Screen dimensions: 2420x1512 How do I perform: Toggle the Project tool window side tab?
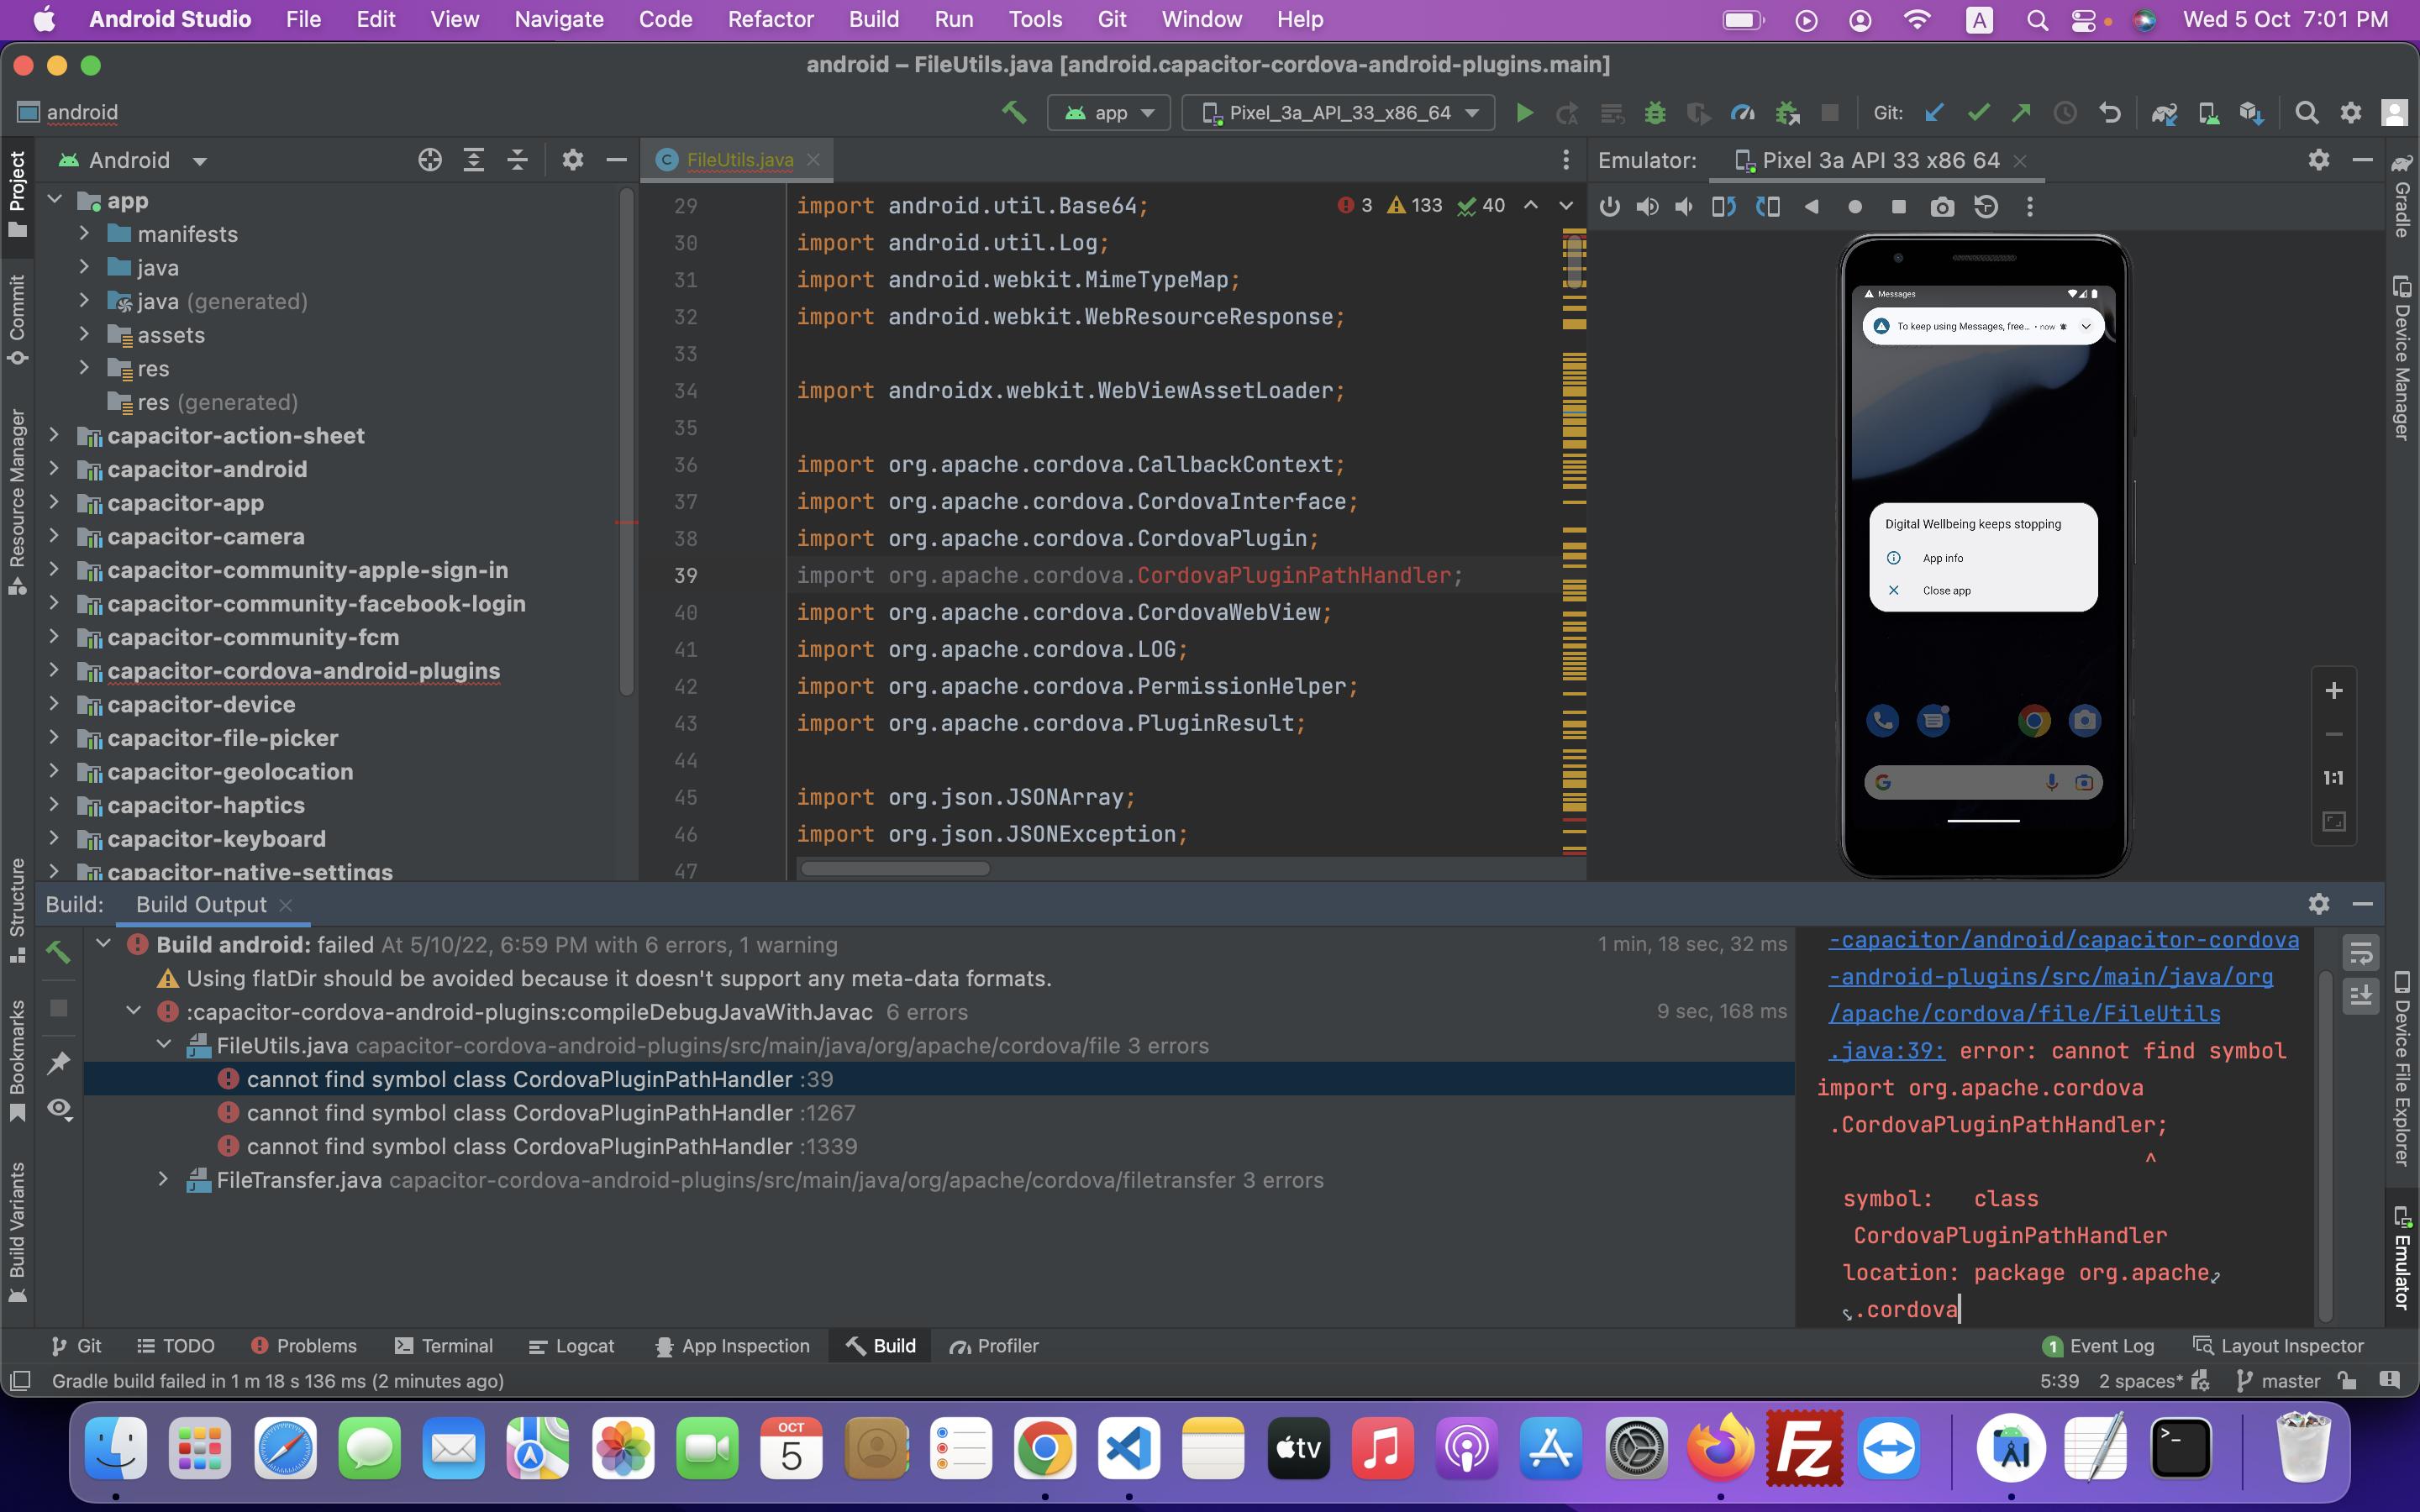point(17,194)
